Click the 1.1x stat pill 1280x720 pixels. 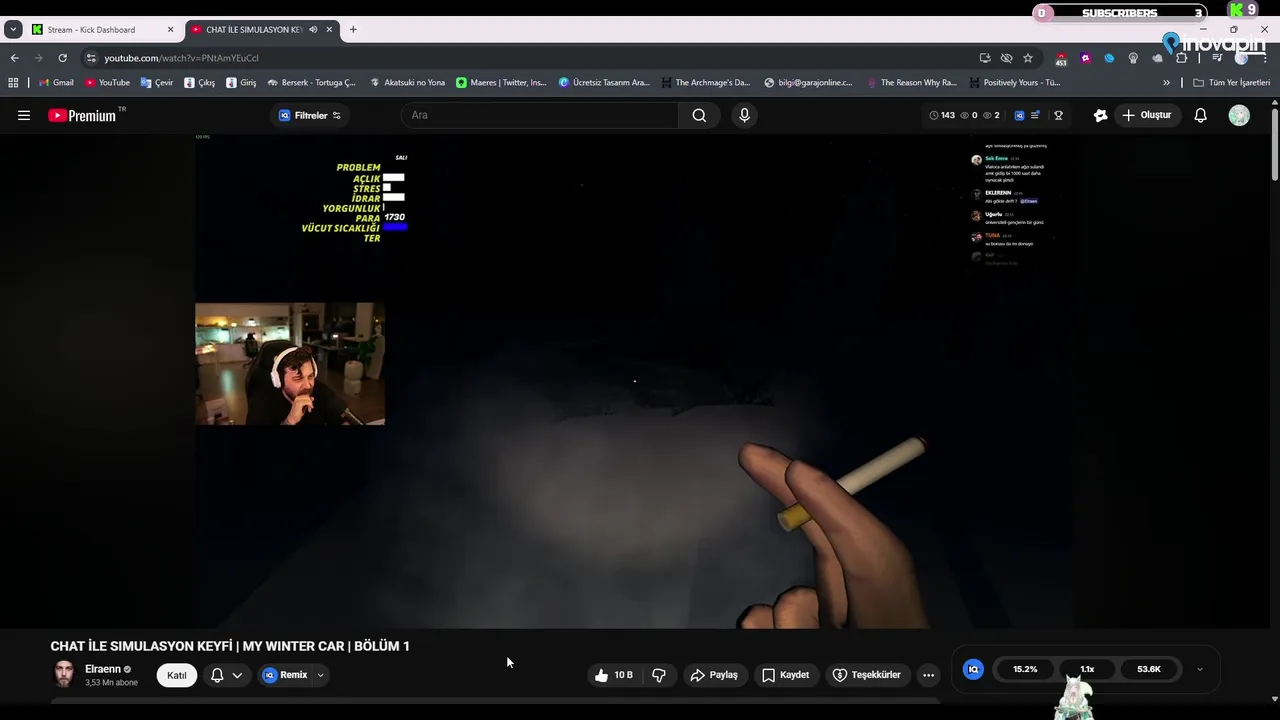[1087, 669]
